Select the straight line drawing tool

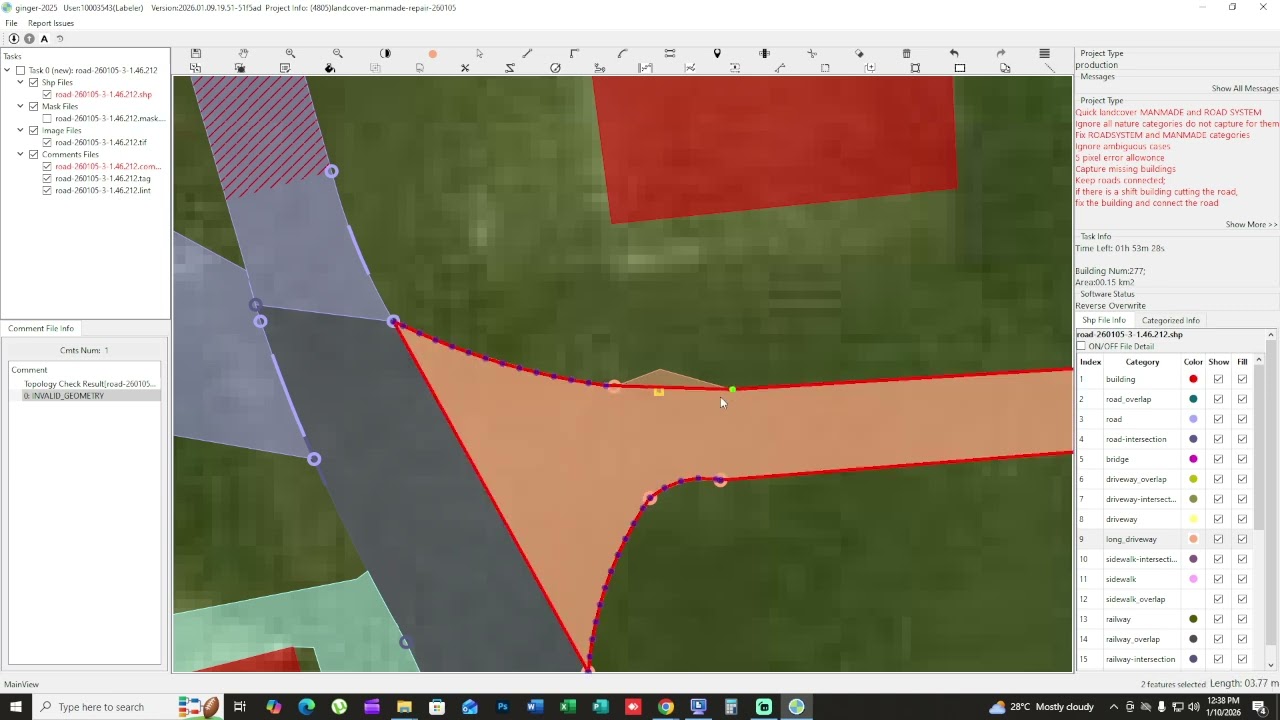[x=527, y=53]
